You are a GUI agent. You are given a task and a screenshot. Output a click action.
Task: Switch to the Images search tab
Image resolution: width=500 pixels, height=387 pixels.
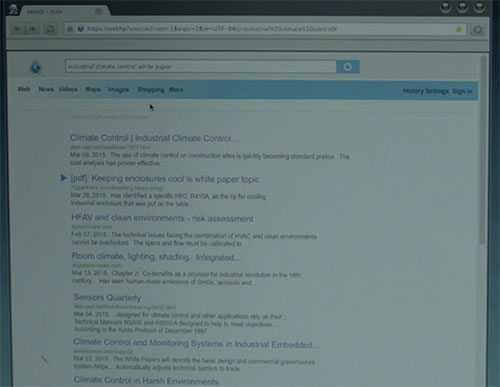tap(118, 89)
